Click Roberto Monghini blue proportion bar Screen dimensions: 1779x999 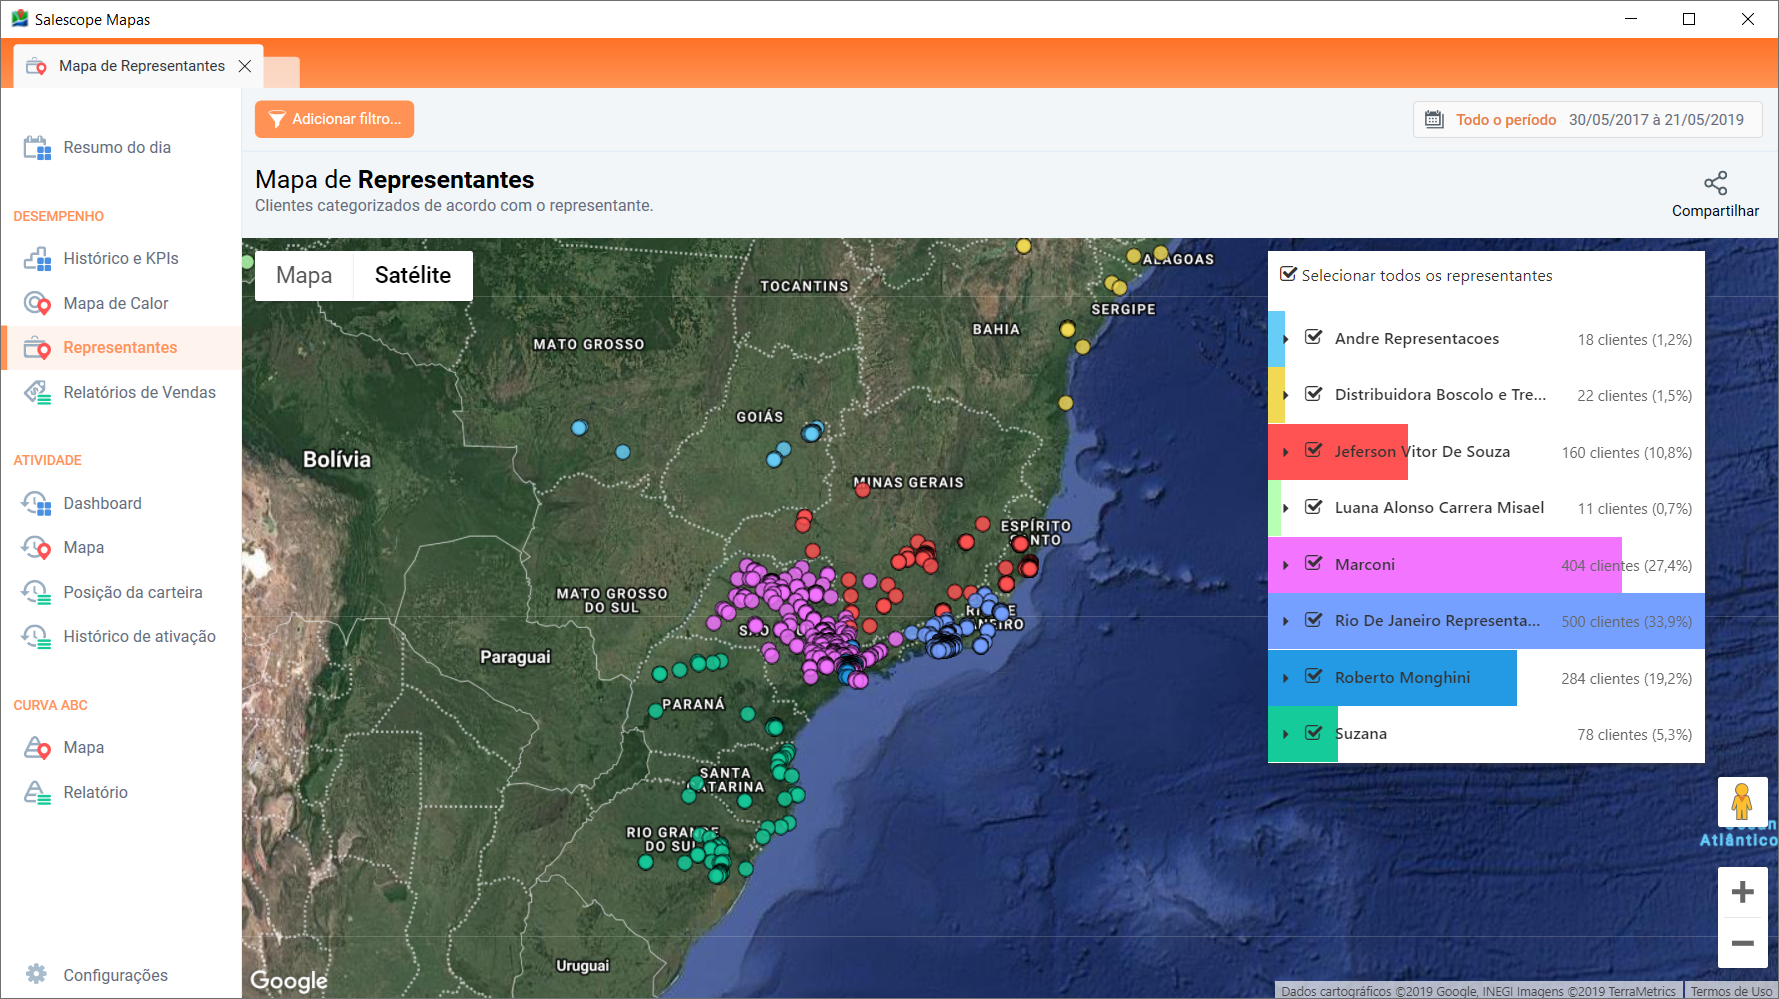tap(1392, 678)
